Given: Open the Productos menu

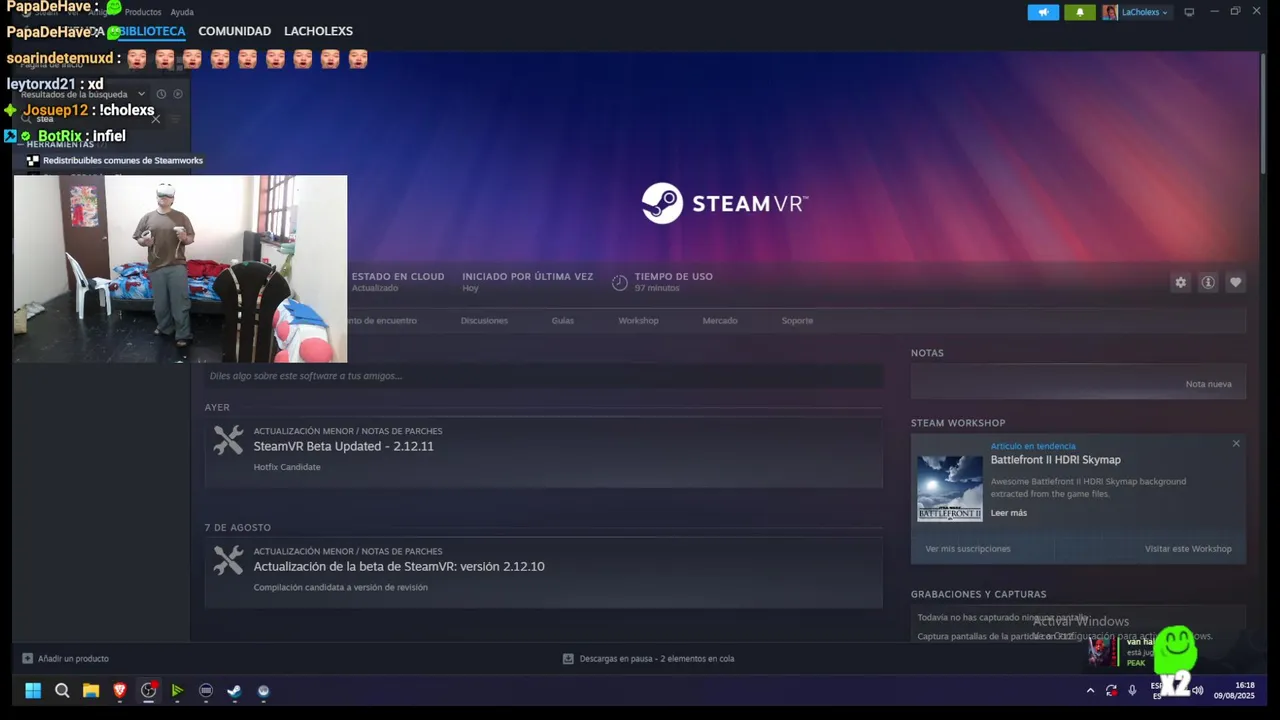Looking at the screenshot, I should 143,12.
